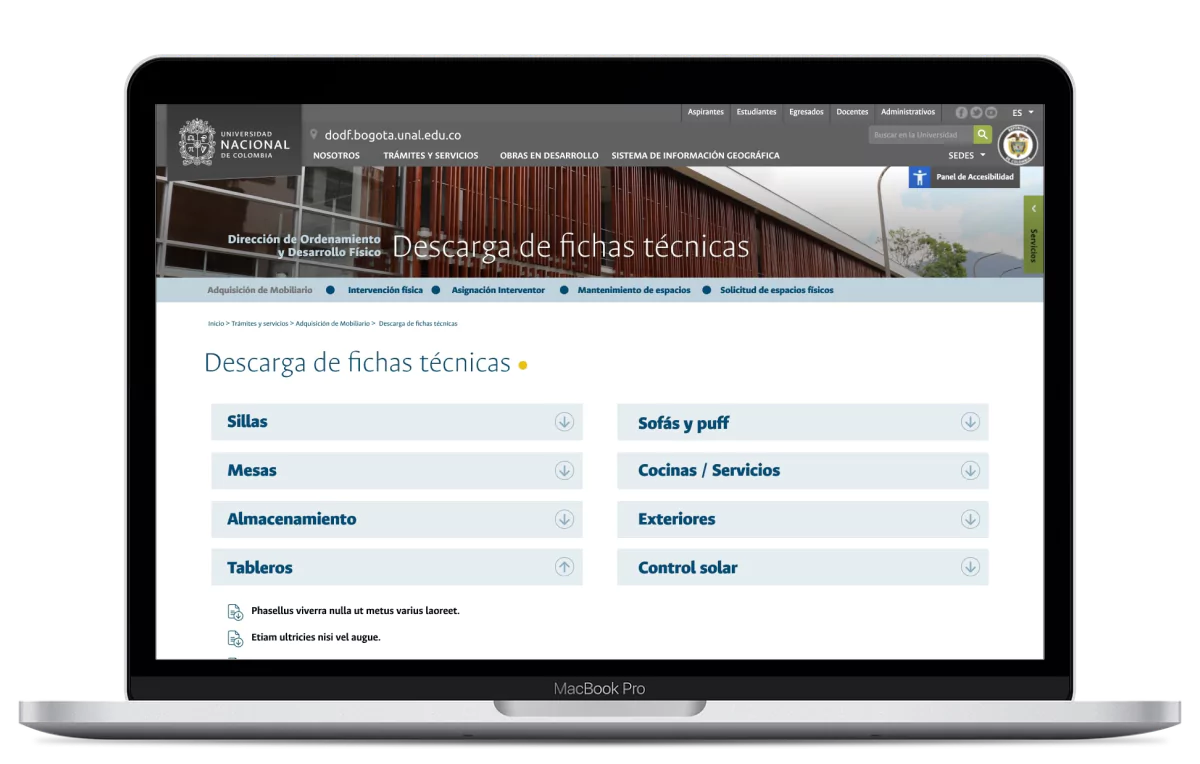The width and height of the screenshot is (1200, 764).
Task: Open SISTEMA DE INFORMACIÓN GEOGRÁFICA menu
Action: click(696, 156)
